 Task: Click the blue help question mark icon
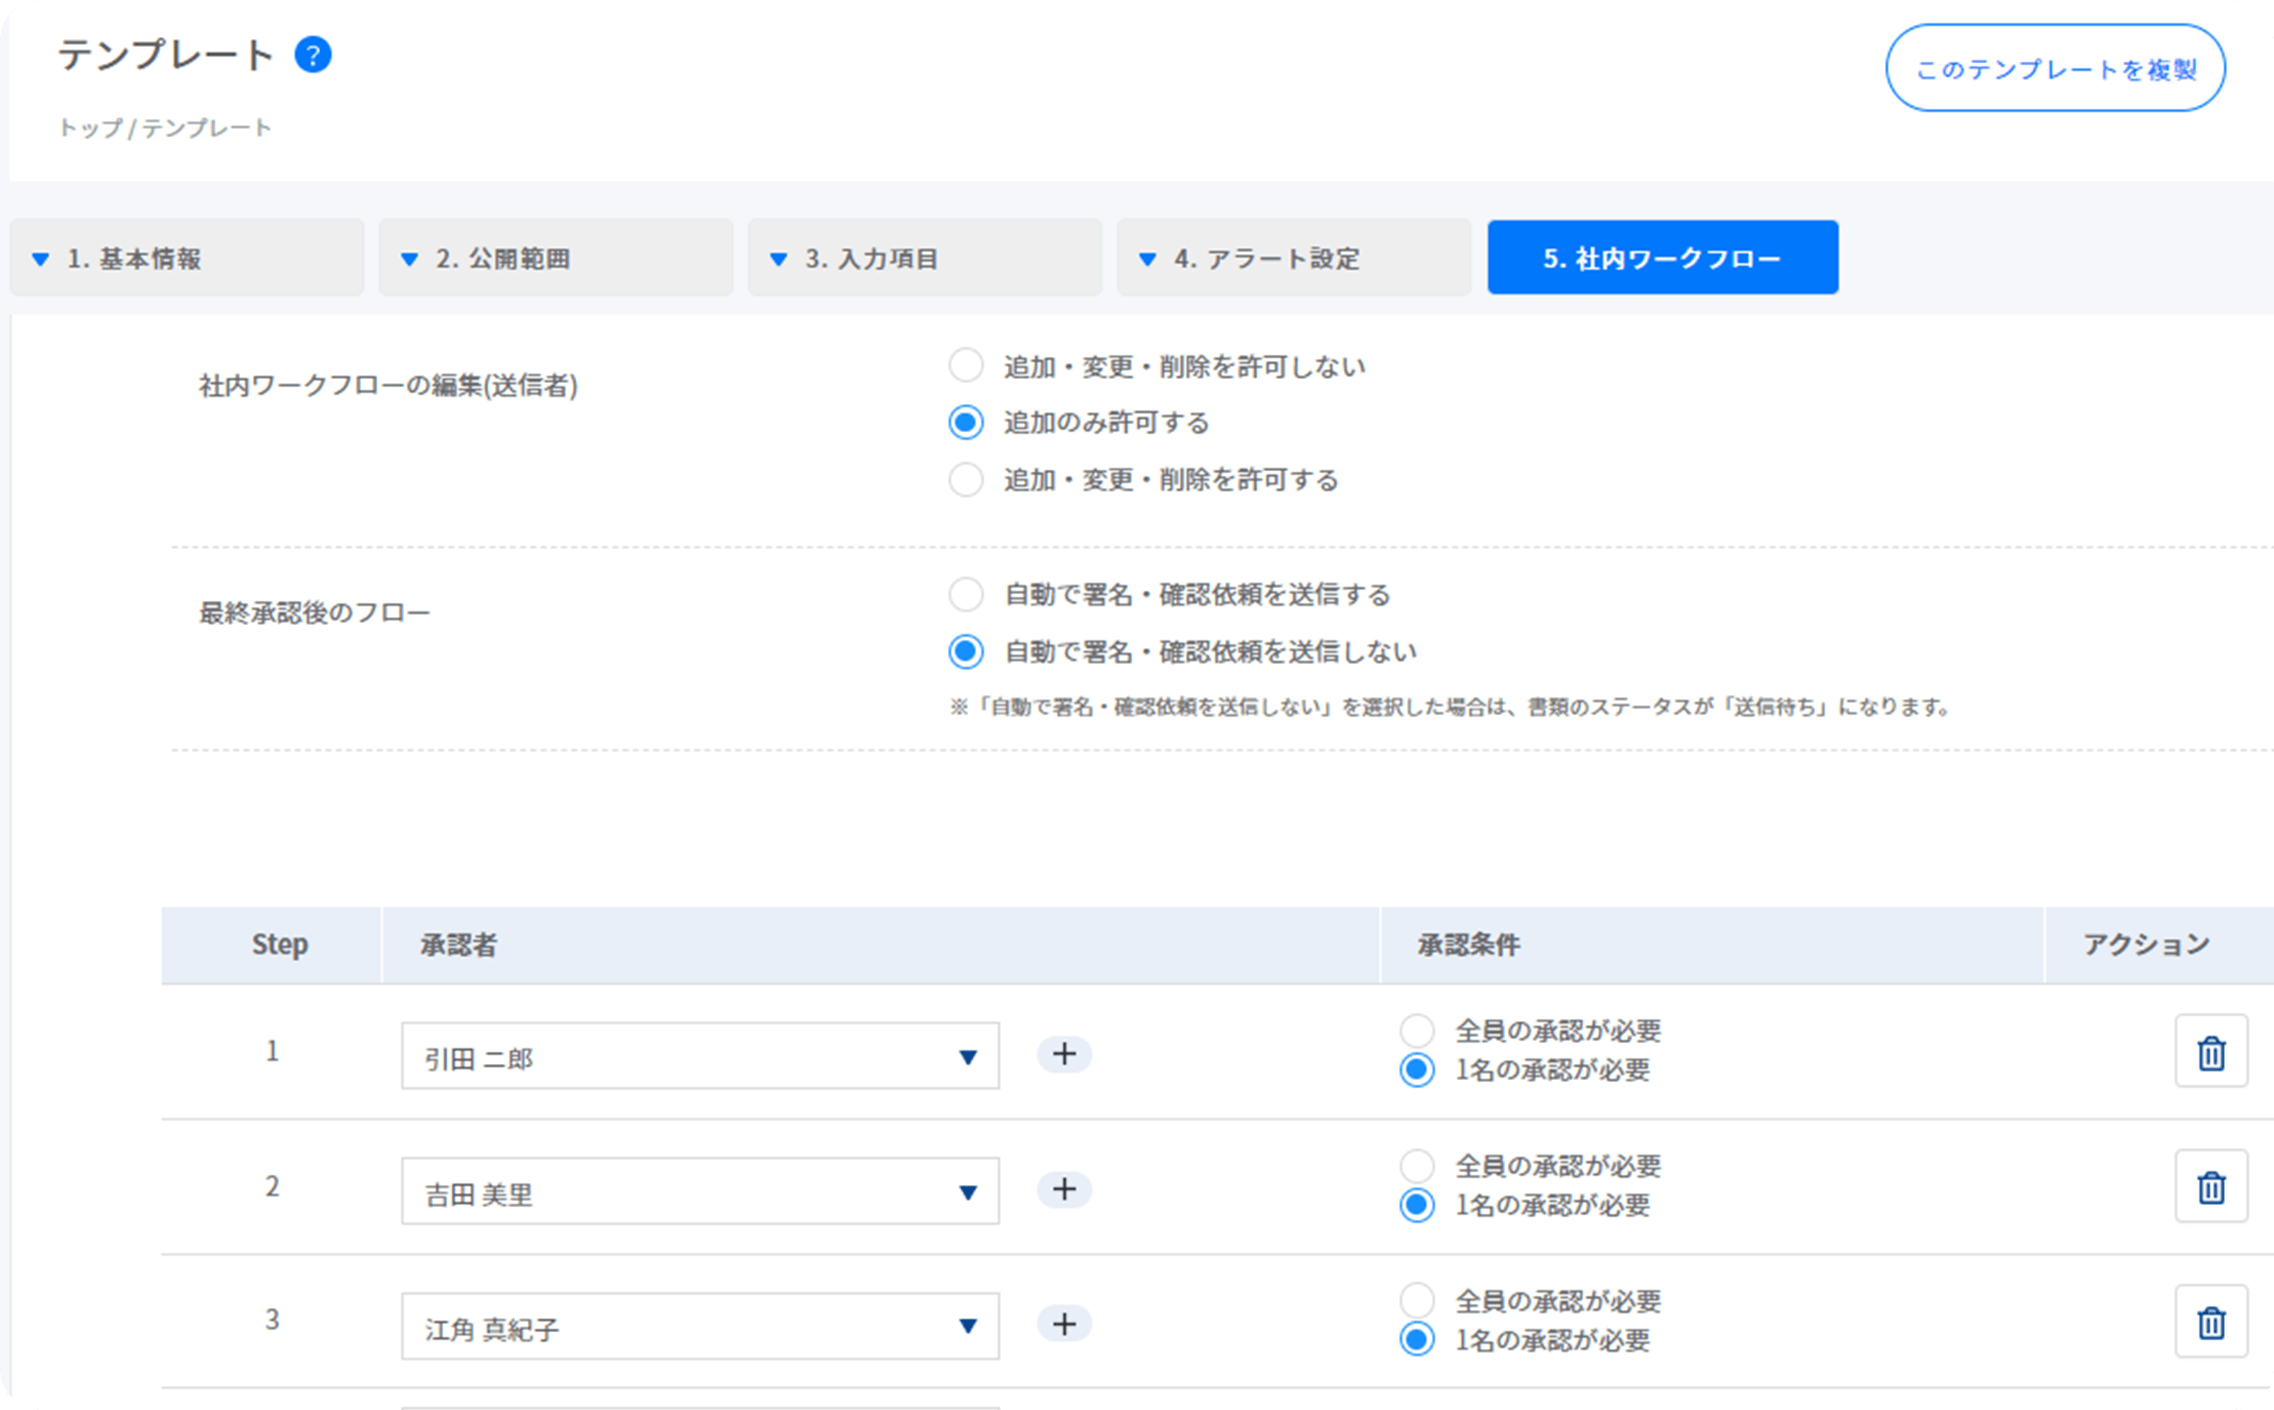(313, 55)
